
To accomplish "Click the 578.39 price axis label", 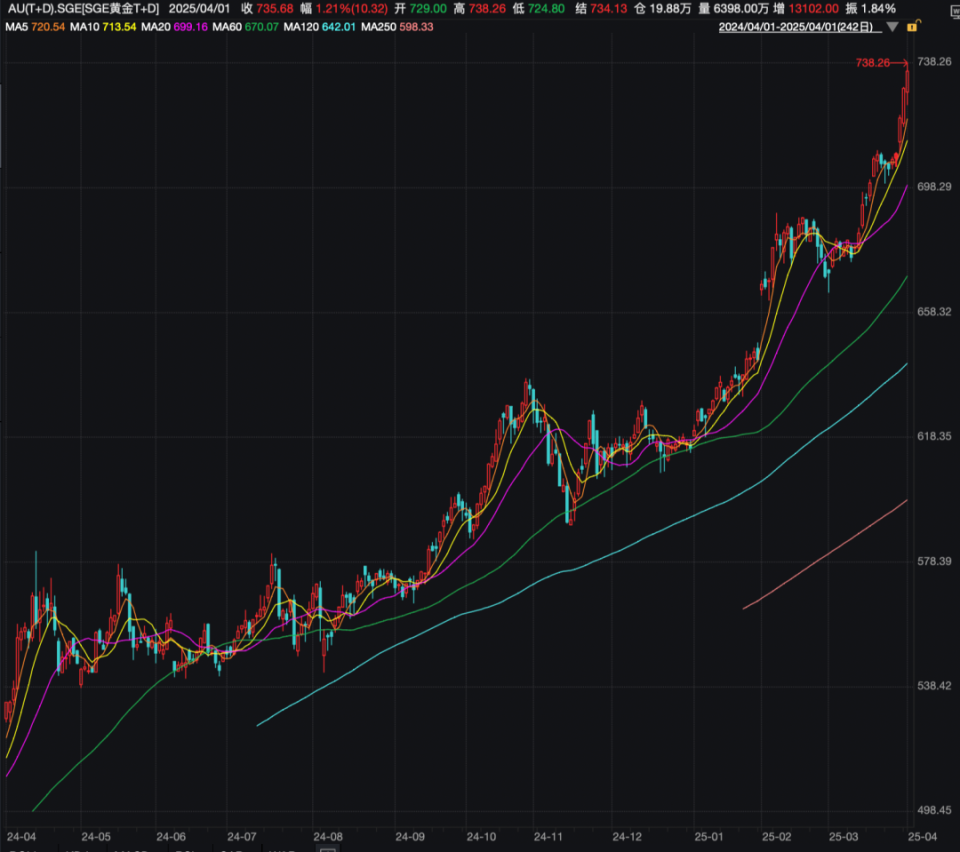I will tap(933, 562).
